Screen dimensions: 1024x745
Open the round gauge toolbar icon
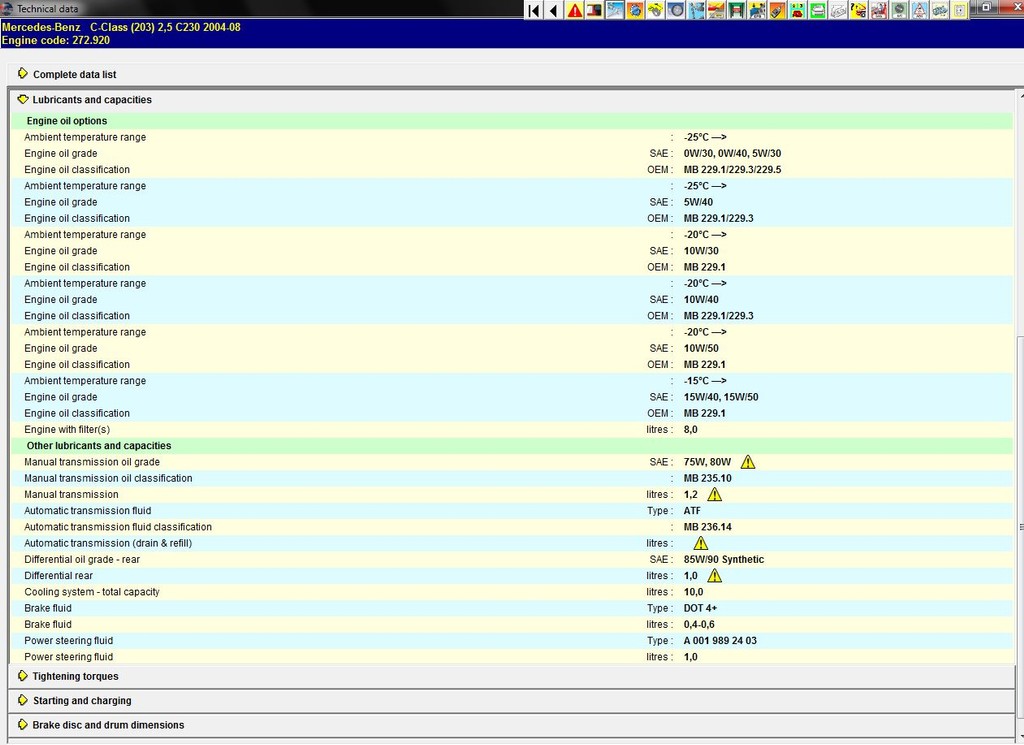pos(899,10)
